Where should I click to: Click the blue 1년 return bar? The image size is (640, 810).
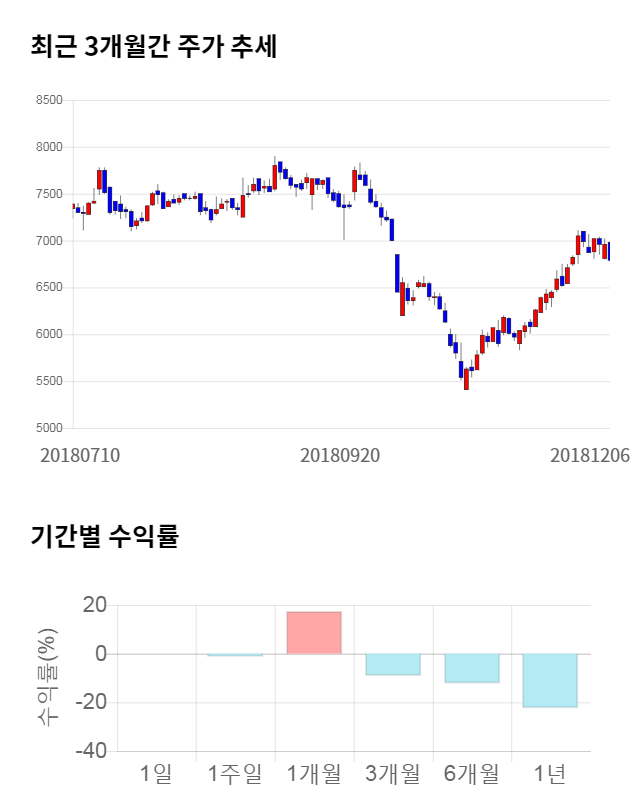pyautogui.click(x=550, y=680)
